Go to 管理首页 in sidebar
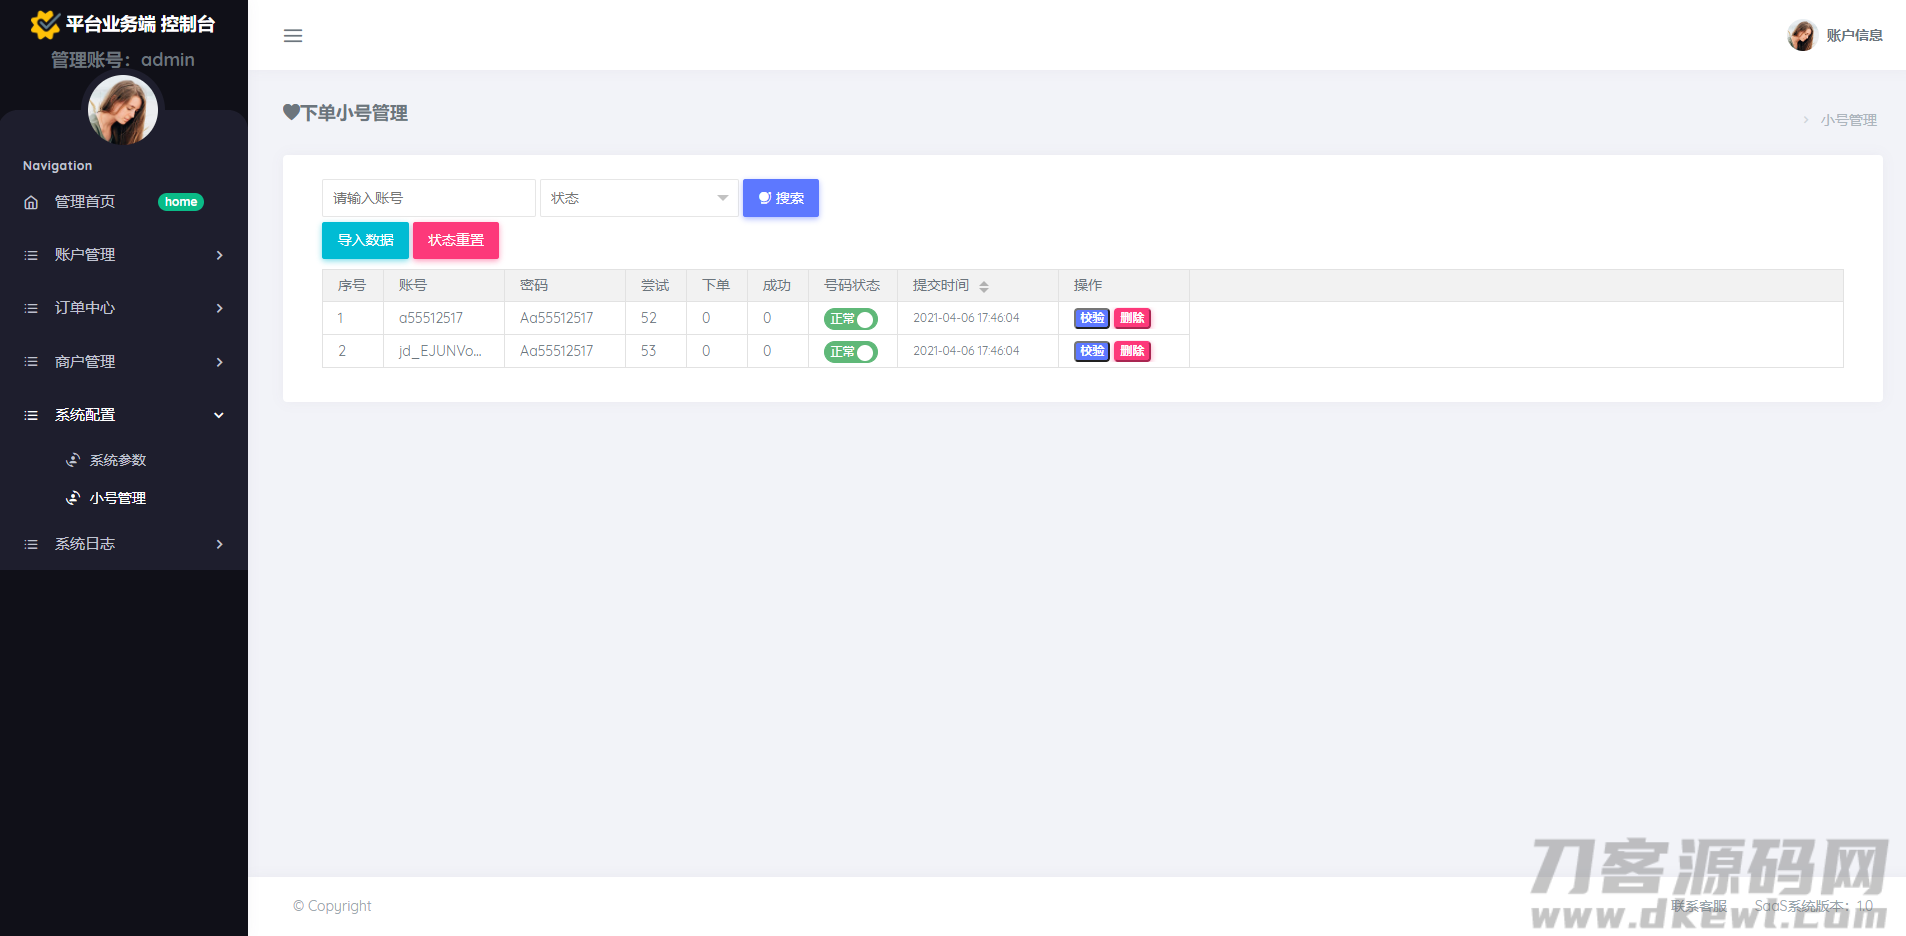Image resolution: width=1906 pixels, height=936 pixels. click(x=85, y=202)
